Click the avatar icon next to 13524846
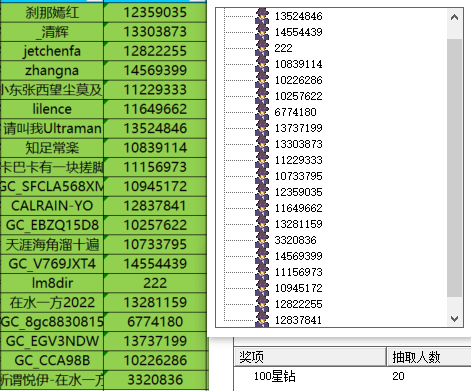The height and width of the screenshot is (391, 471). pos(262,16)
